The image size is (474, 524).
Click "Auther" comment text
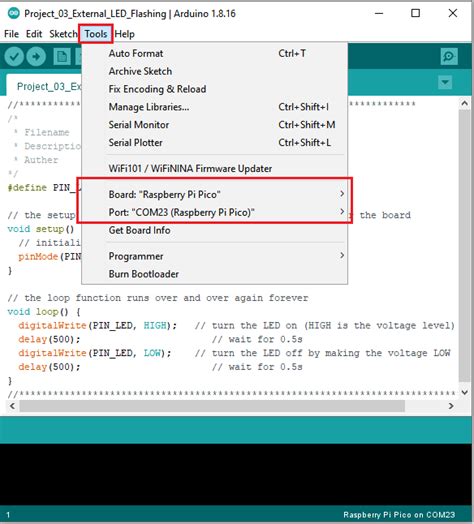coord(41,160)
